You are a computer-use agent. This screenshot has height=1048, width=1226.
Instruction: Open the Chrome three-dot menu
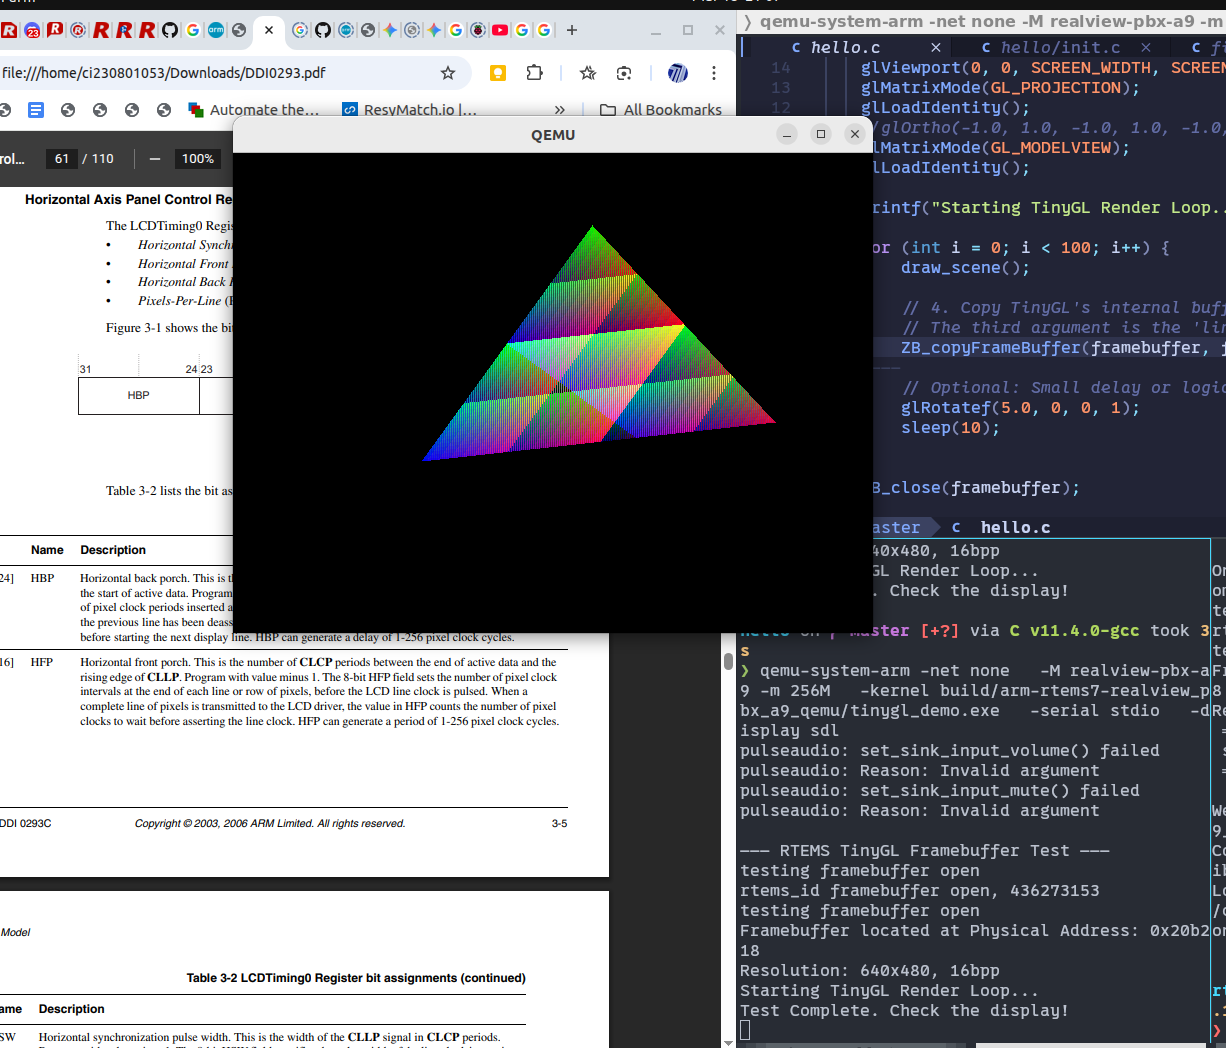point(713,73)
